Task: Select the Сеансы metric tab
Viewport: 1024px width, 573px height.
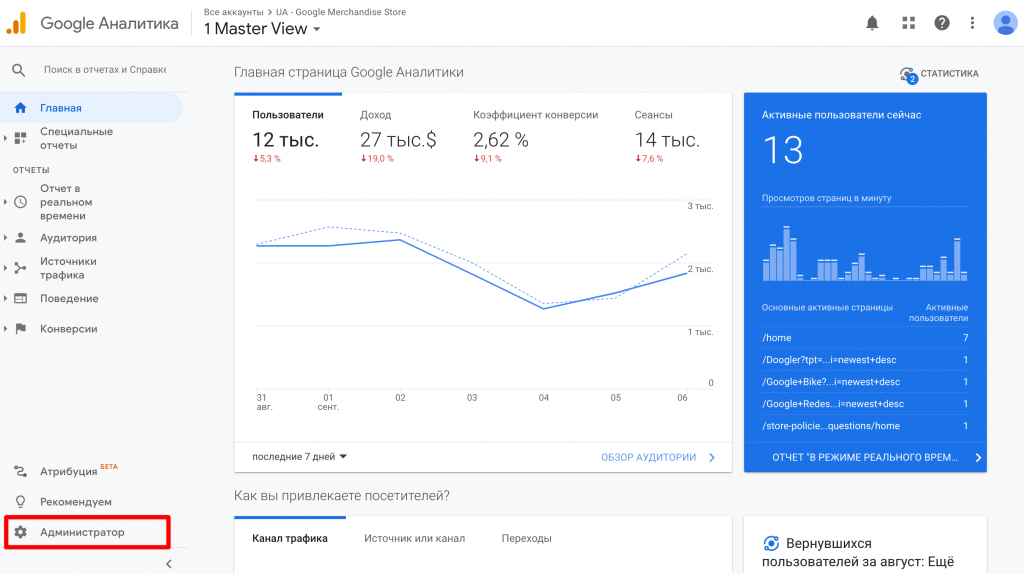Action: point(666,130)
